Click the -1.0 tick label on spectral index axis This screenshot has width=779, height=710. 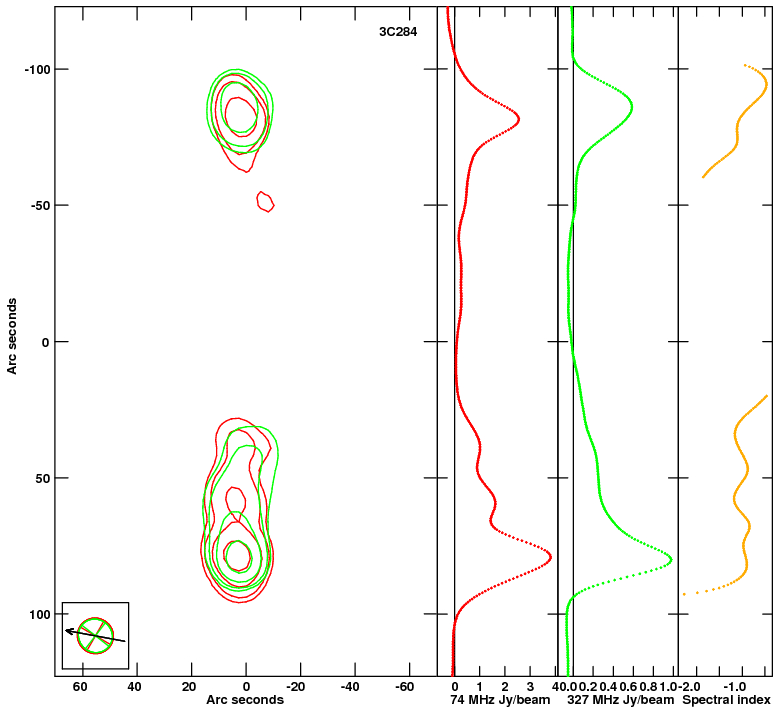734,687
